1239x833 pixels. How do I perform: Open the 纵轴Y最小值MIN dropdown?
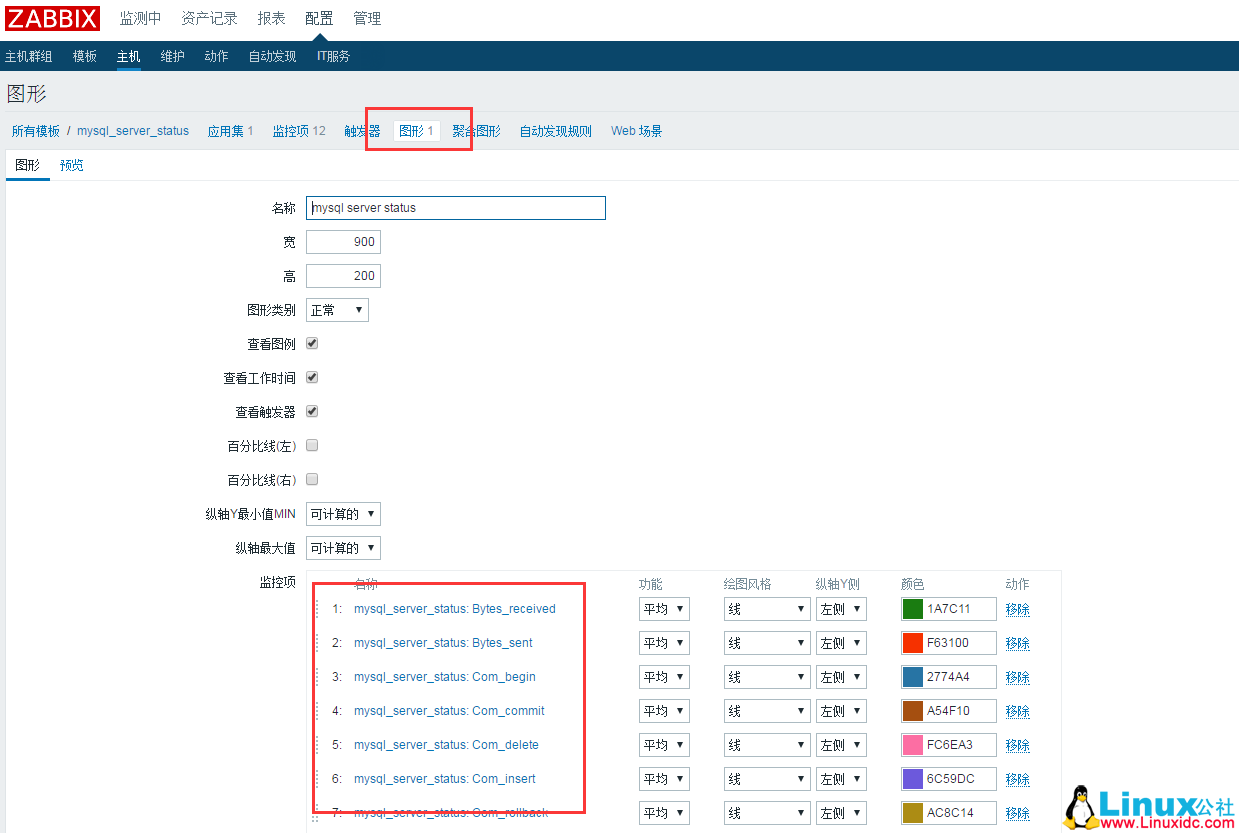pyautogui.click(x=343, y=513)
